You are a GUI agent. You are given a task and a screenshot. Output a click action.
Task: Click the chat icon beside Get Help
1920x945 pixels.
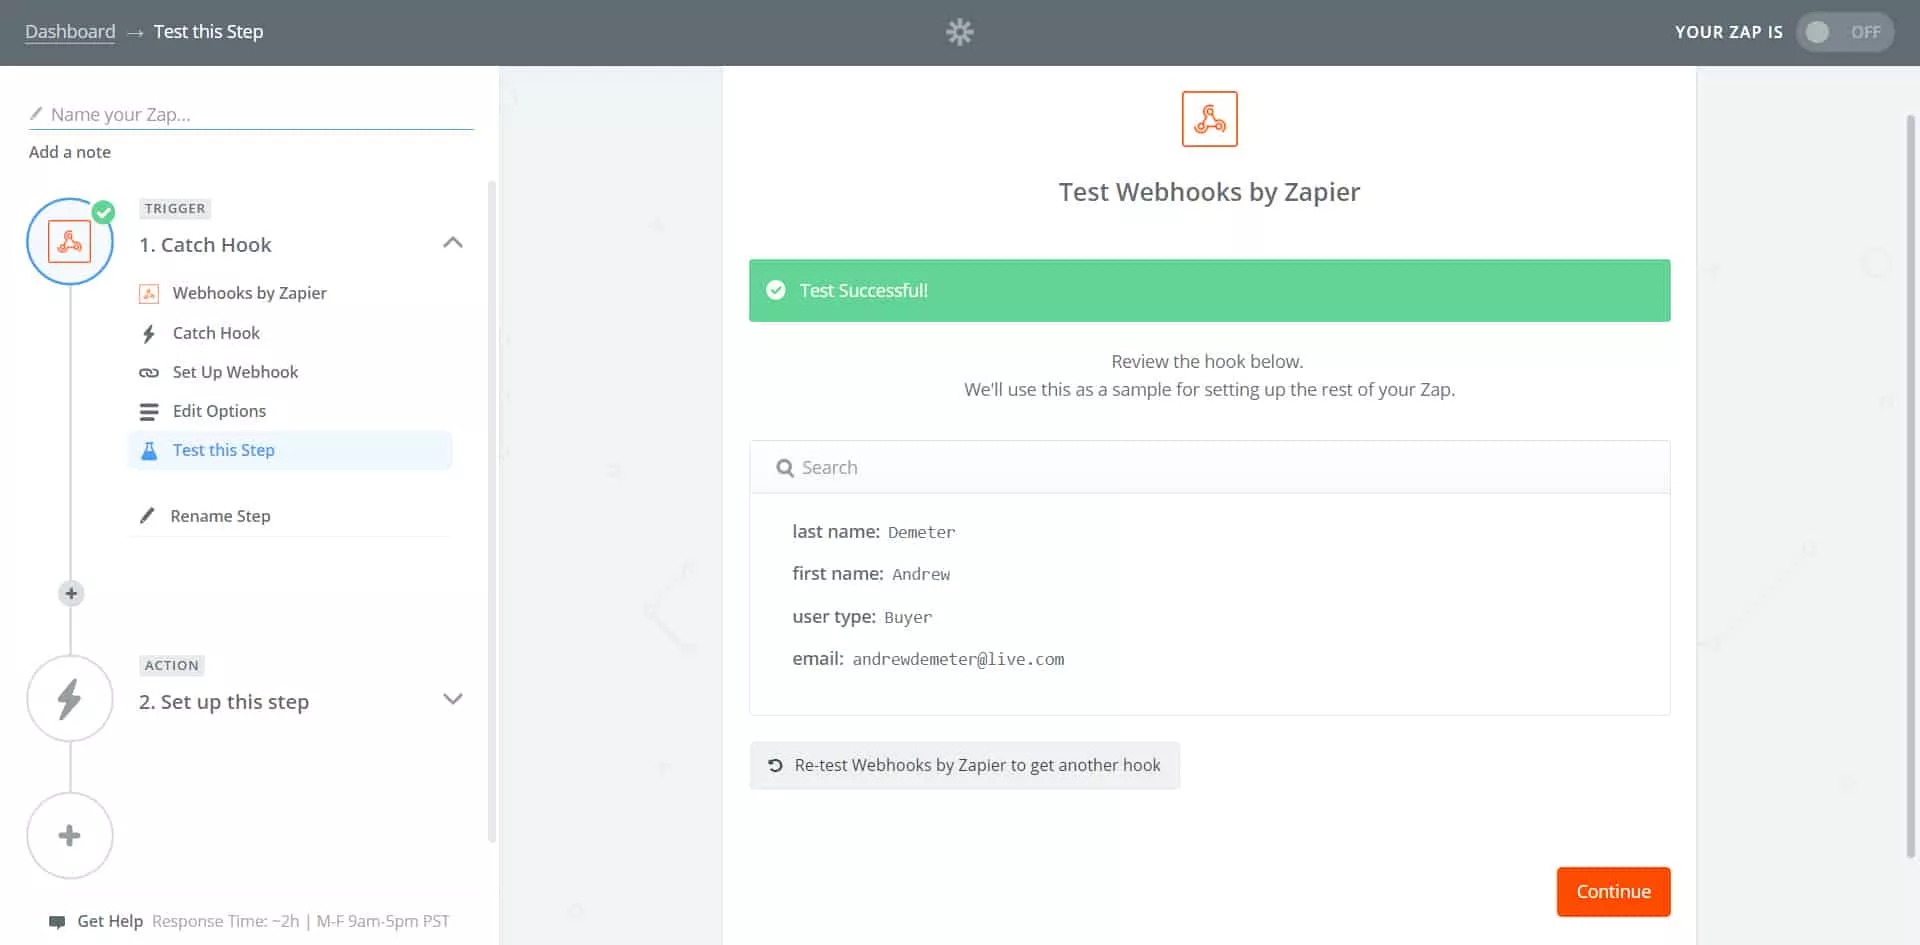pos(57,922)
